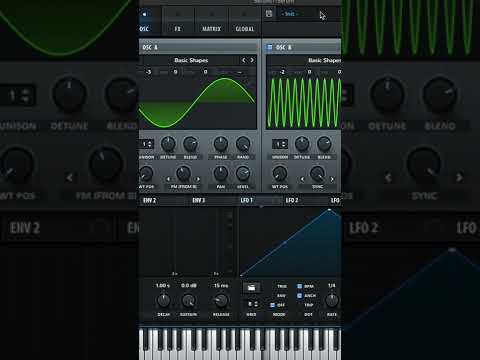Click the OSC A Blend knob
The image size is (480, 360).
tap(190, 144)
